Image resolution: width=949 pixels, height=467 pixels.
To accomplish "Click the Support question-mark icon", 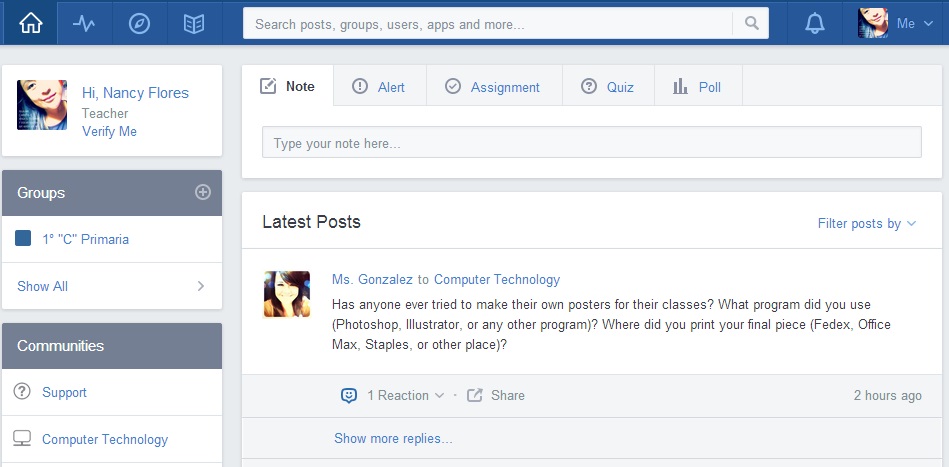I will 22,391.
